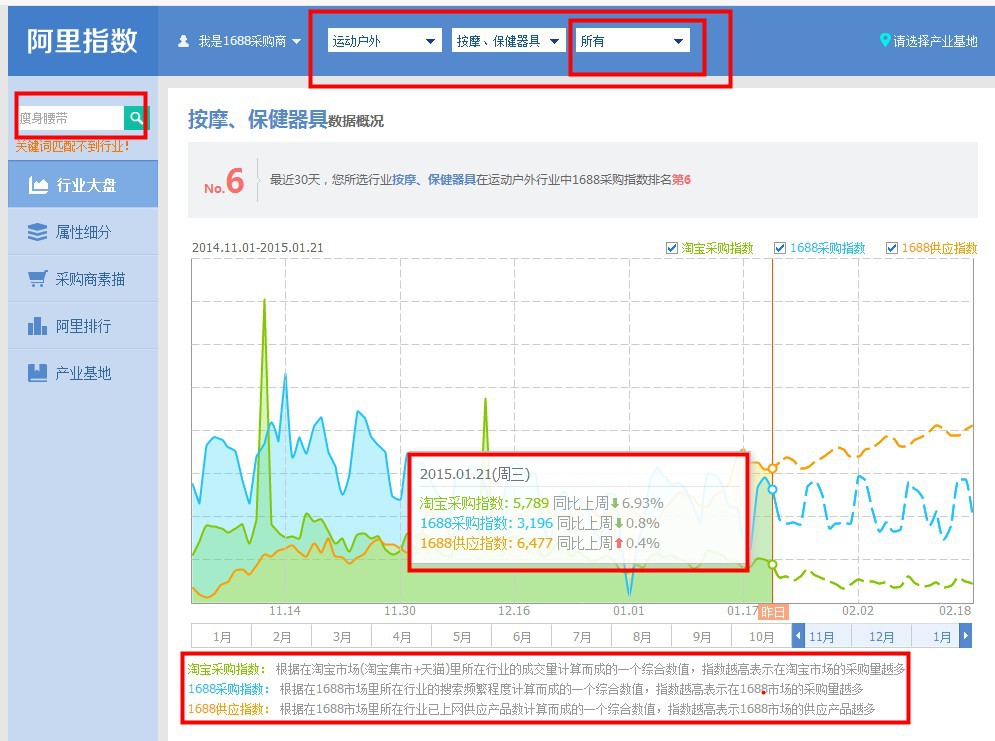Click the left arrow on month timeline
The width and height of the screenshot is (995, 741).
point(798,636)
